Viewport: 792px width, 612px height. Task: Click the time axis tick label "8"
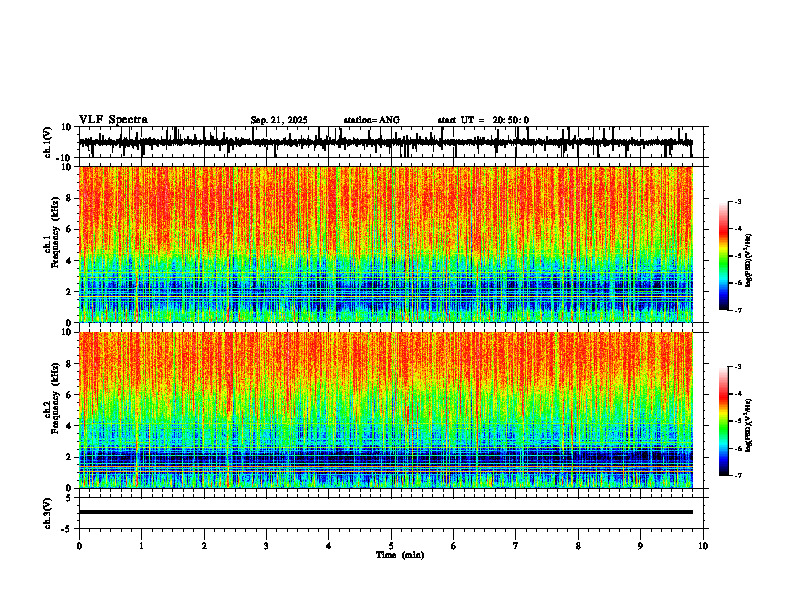pyautogui.click(x=578, y=546)
